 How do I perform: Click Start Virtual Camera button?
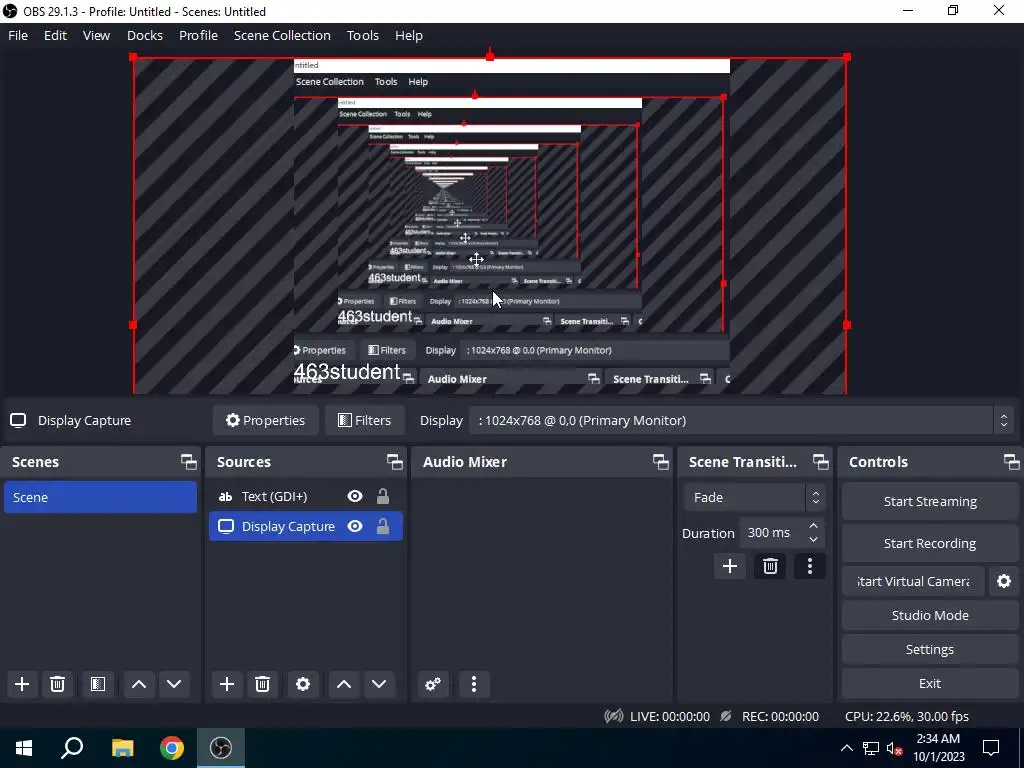[x=913, y=581]
